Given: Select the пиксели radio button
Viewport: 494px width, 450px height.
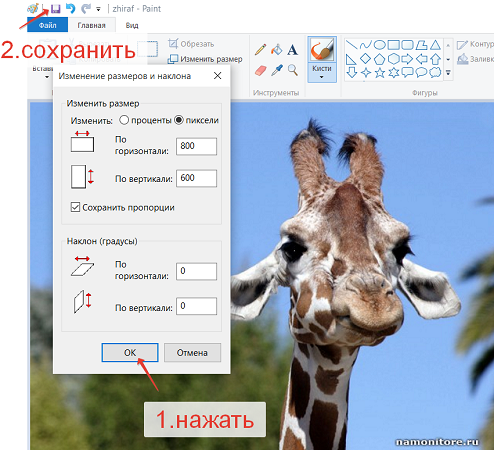Looking at the screenshot, I should (x=179, y=120).
